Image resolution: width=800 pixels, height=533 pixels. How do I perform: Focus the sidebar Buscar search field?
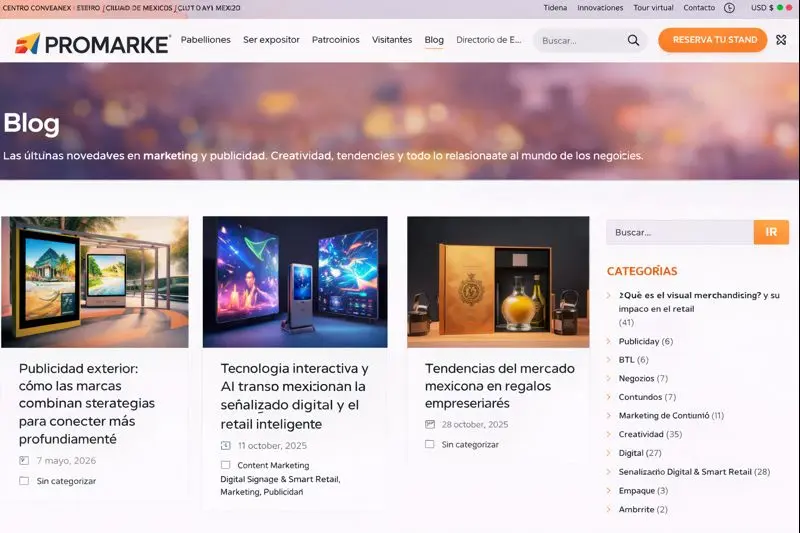(680, 232)
